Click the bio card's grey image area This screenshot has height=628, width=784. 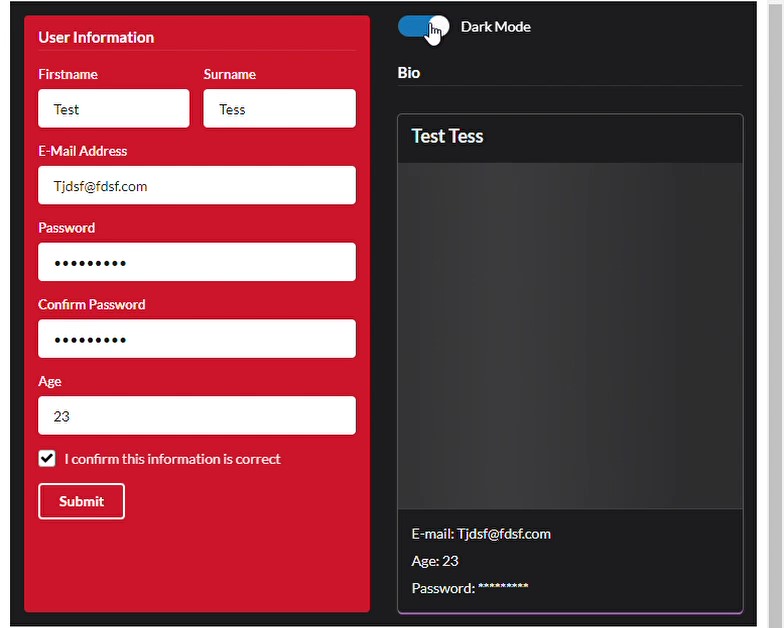[570, 335]
